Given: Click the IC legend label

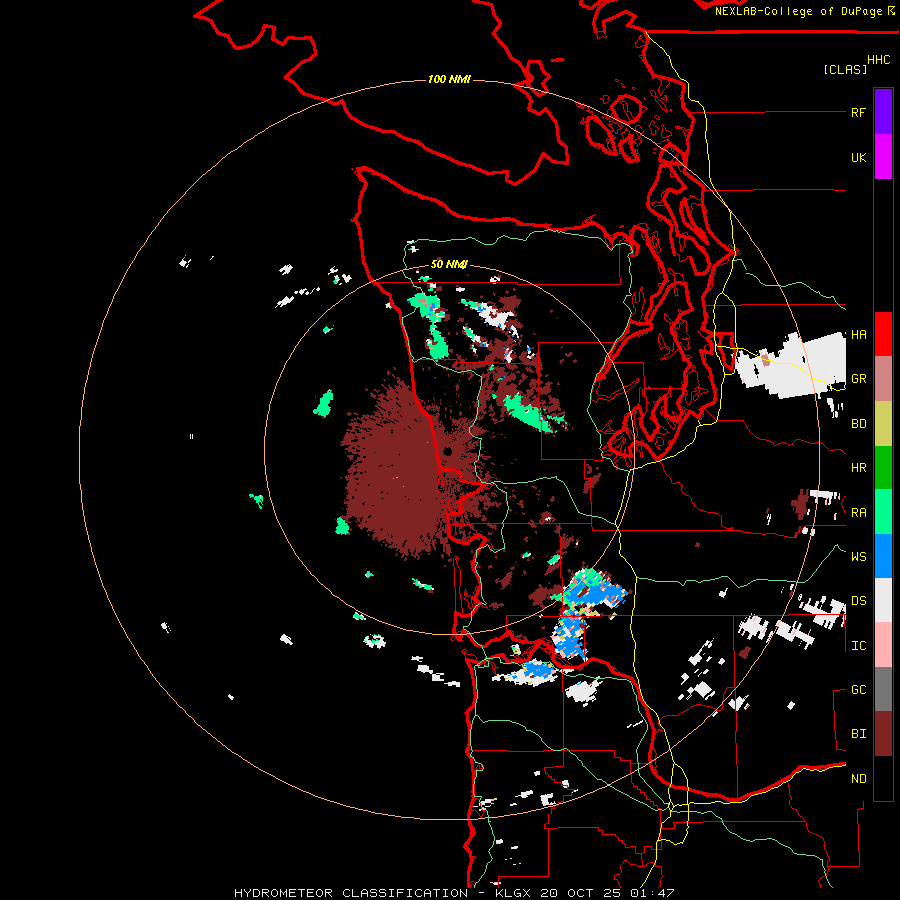Looking at the screenshot, I should point(858,646).
